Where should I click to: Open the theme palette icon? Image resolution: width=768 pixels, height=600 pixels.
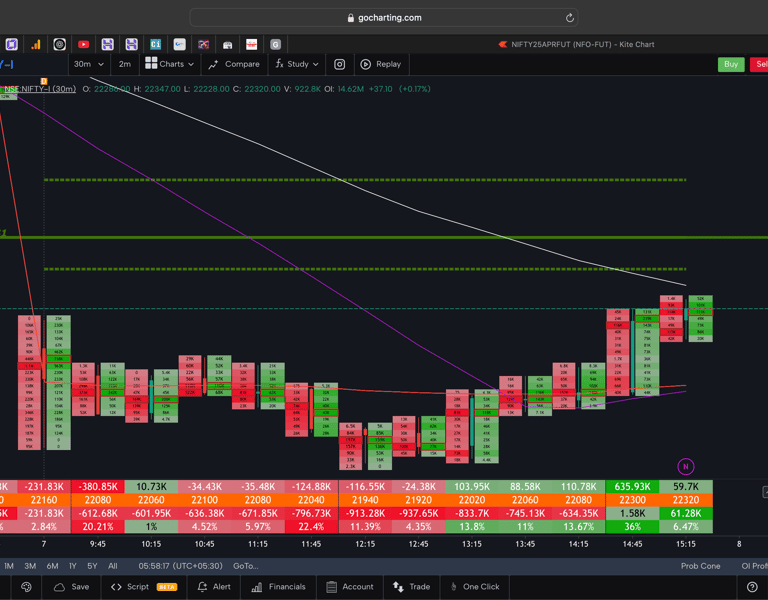click(x=26, y=587)
